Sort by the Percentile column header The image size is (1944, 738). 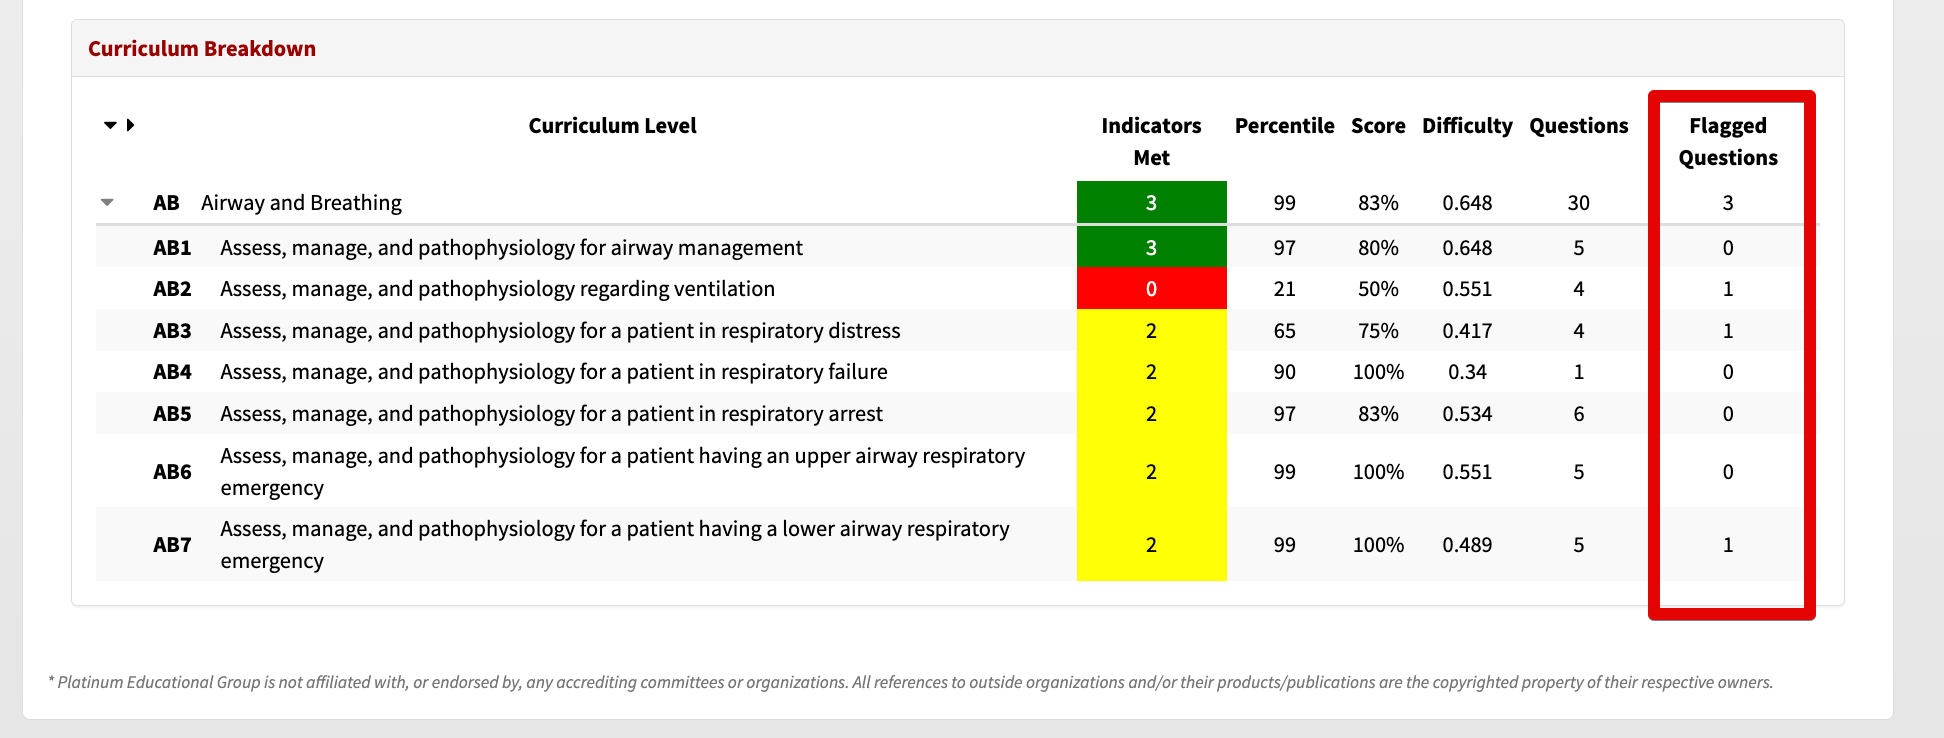coord(1284,126)
